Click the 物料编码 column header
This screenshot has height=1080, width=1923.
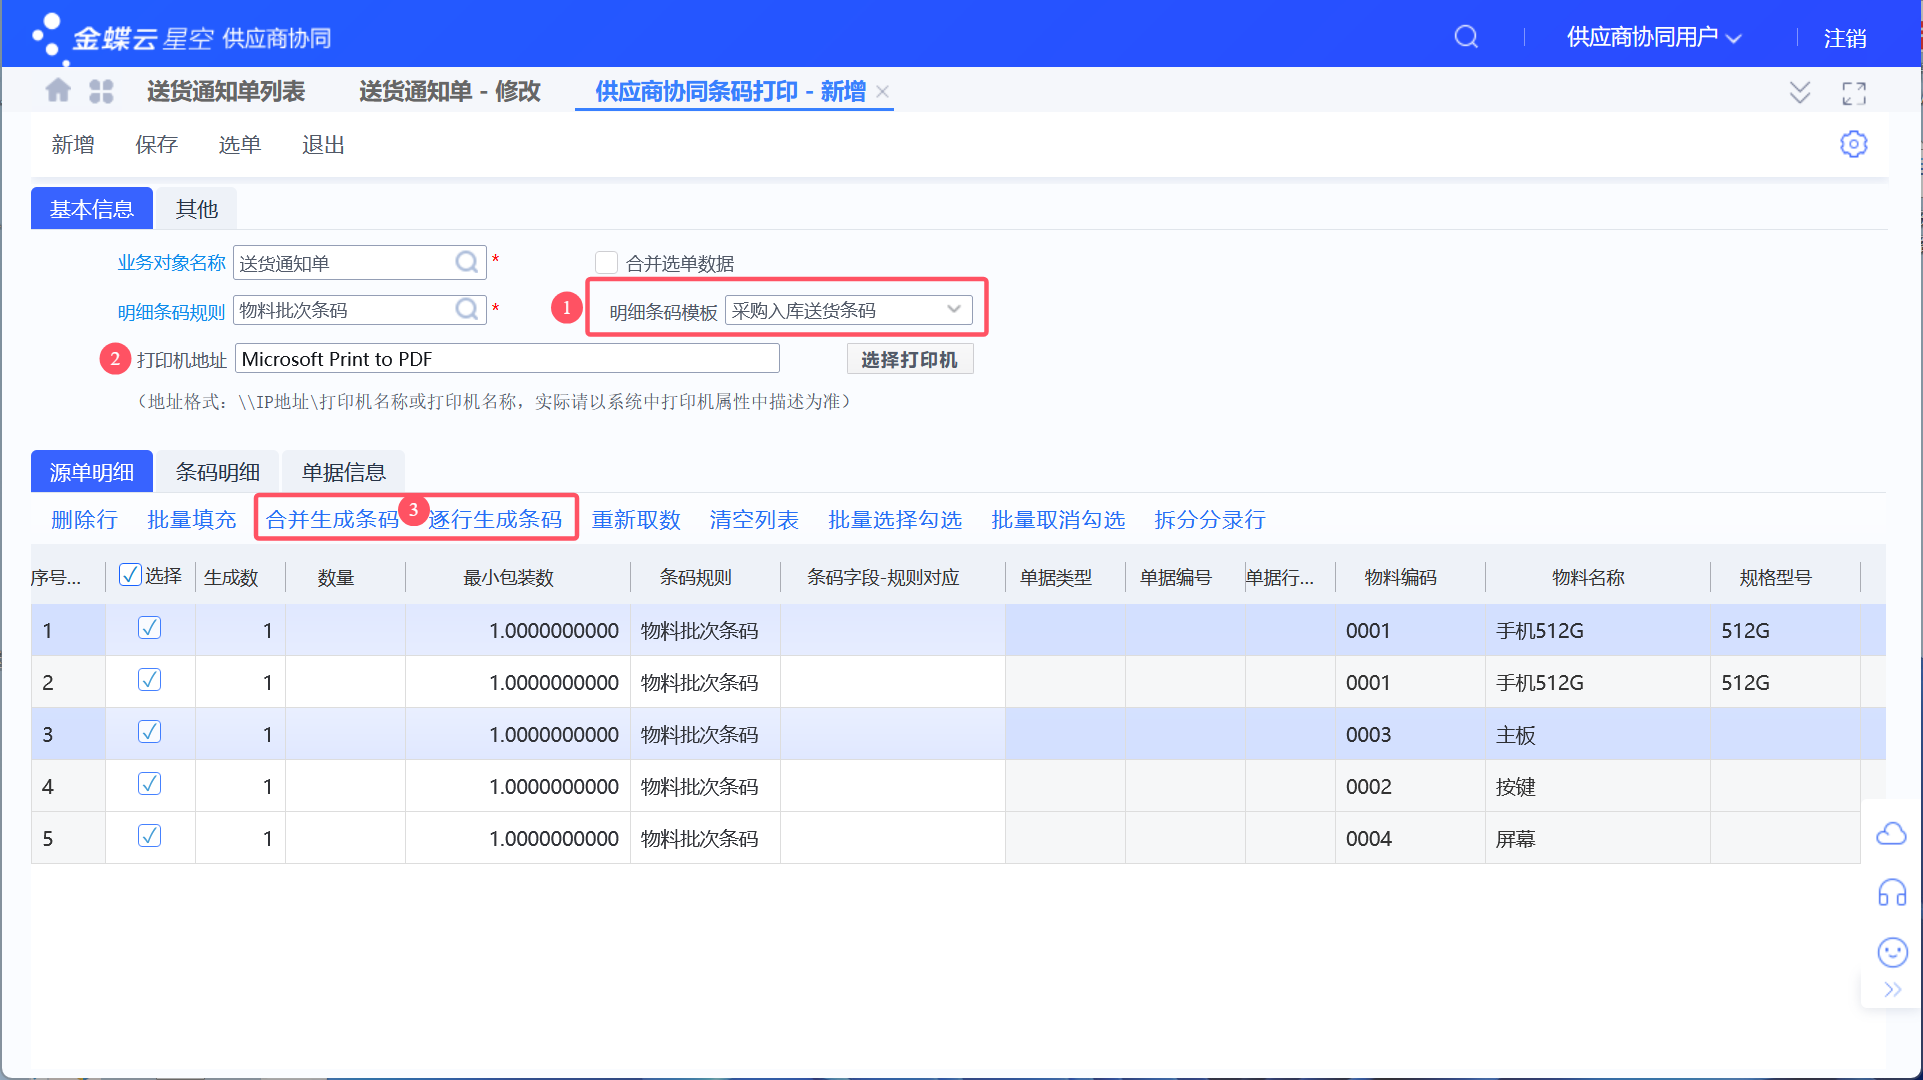click(x=1400, y=577)
